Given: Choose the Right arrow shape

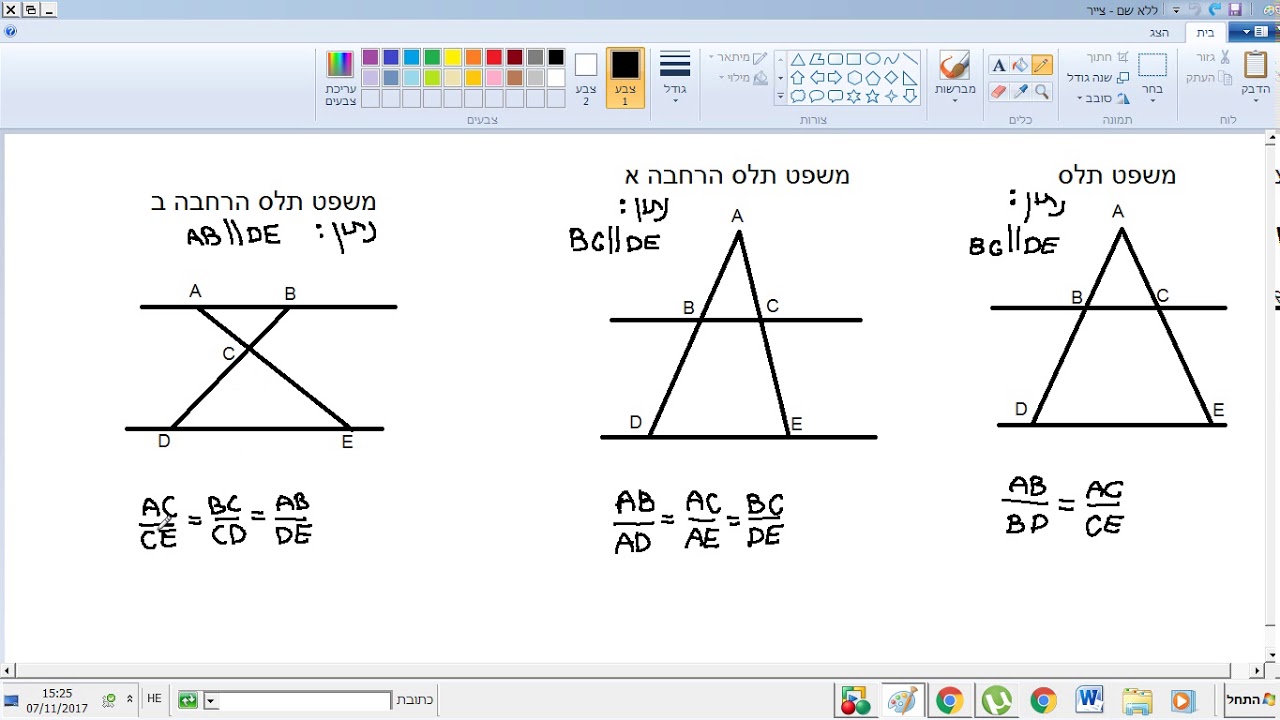Looking at the screenshot, I should point(835,77).
